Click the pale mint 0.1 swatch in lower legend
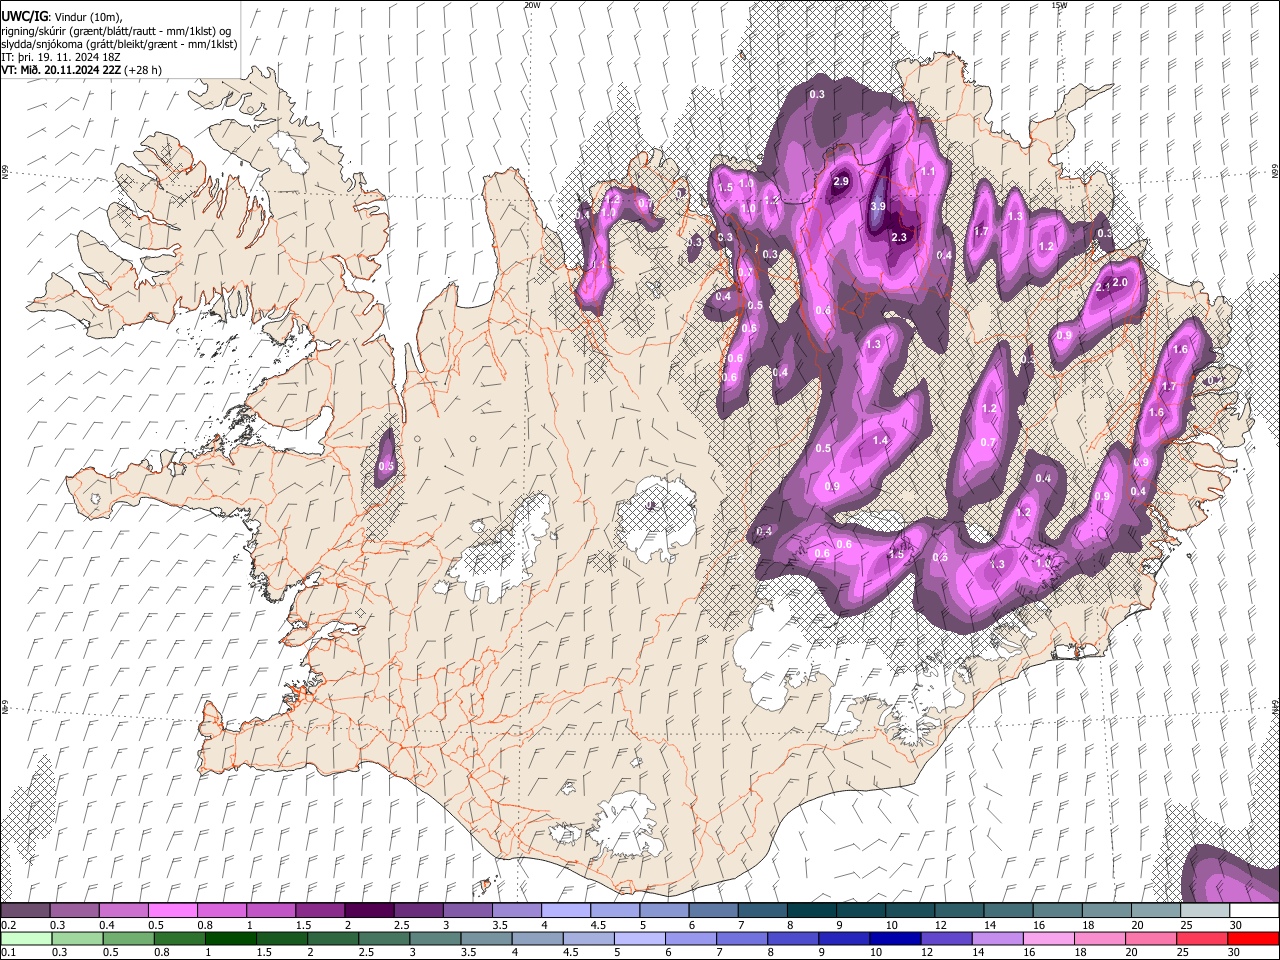This screenshot has height=960, width=1280. (25, 938)
